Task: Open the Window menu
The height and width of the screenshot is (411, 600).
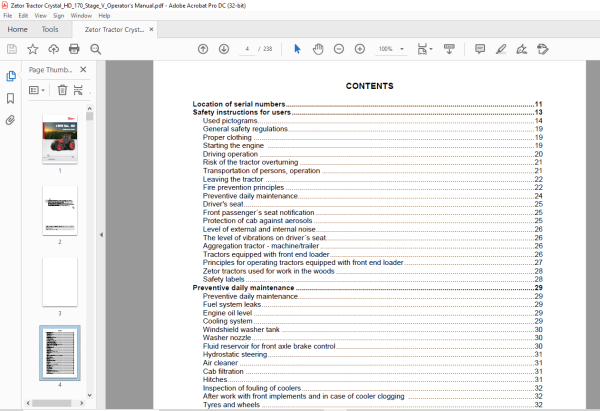Action: tap(81, 16)
